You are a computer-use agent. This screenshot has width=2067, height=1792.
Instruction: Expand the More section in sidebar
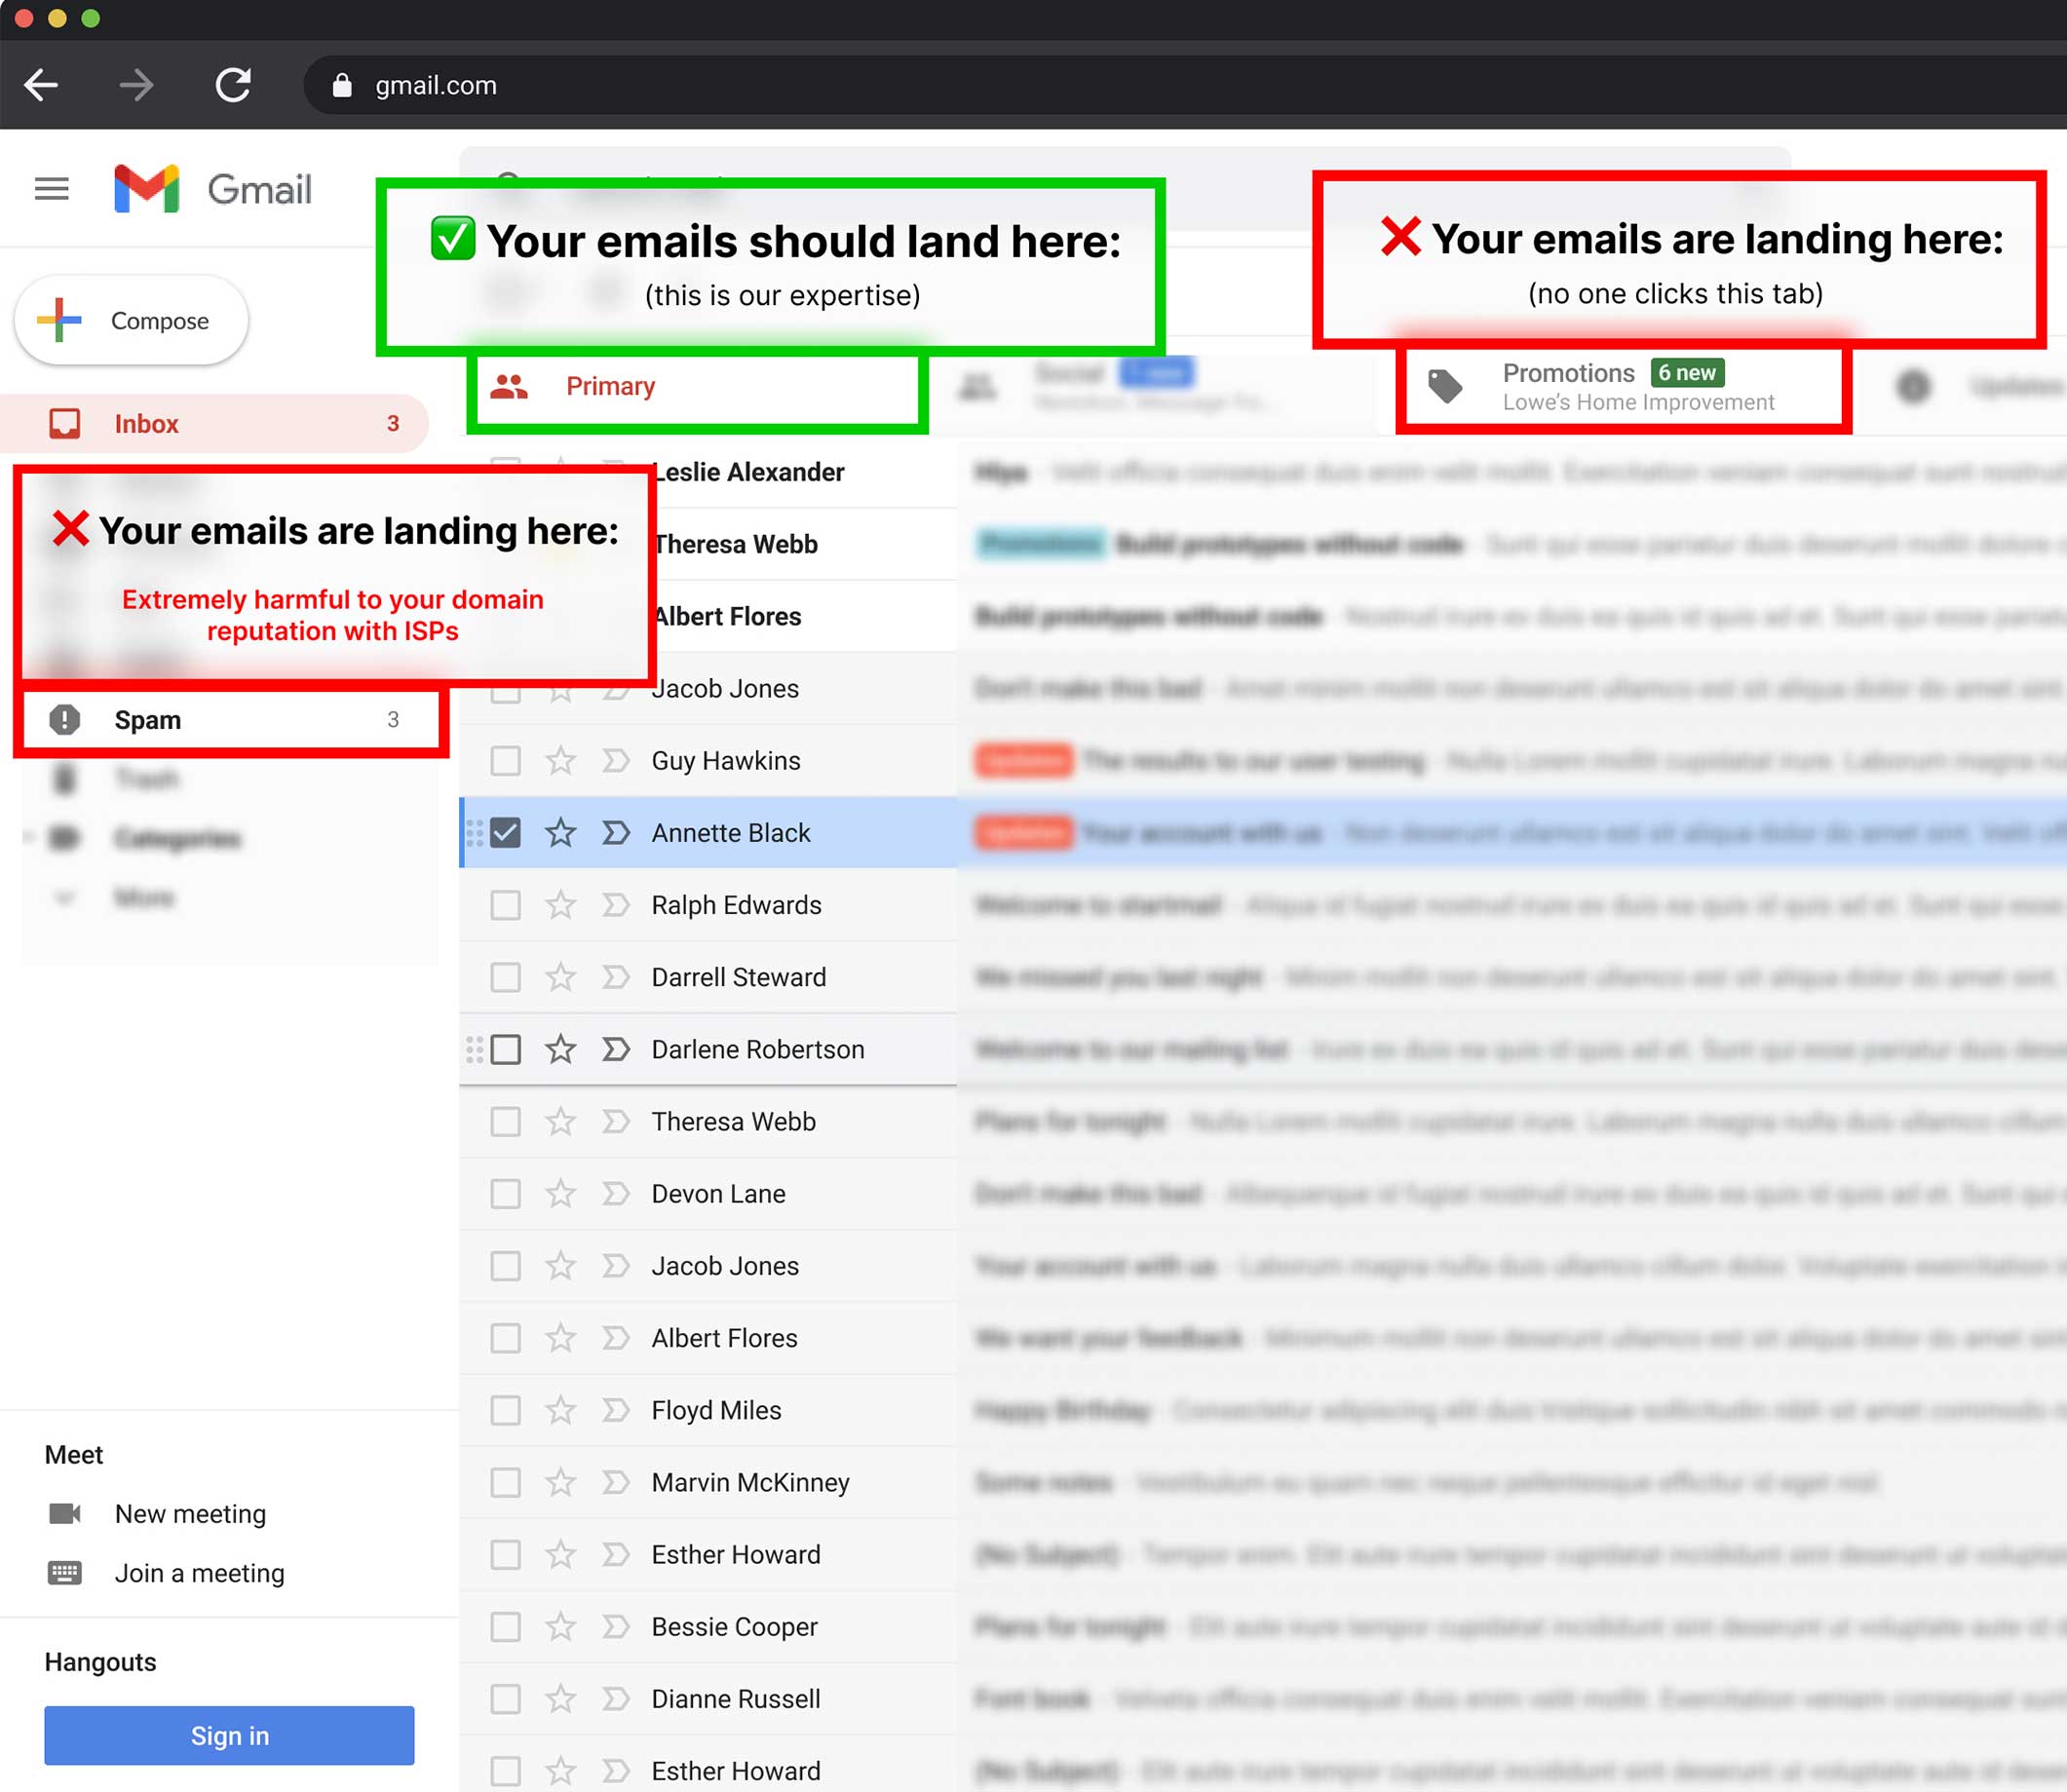coord(142,898)
